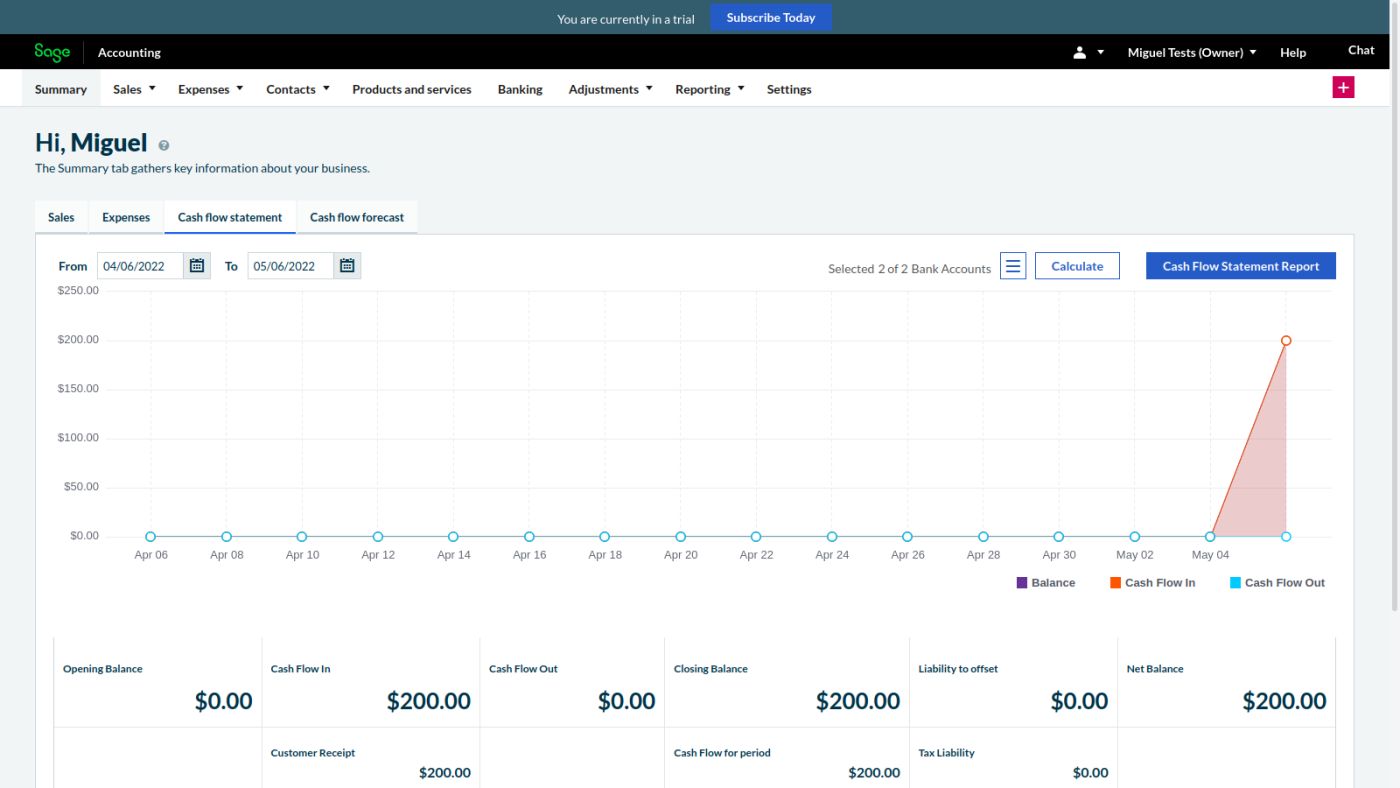Image resolution: width=1400 pixels, height=788 pixels.
Task: Click the Sage logo in header
Action: (52, 52)
